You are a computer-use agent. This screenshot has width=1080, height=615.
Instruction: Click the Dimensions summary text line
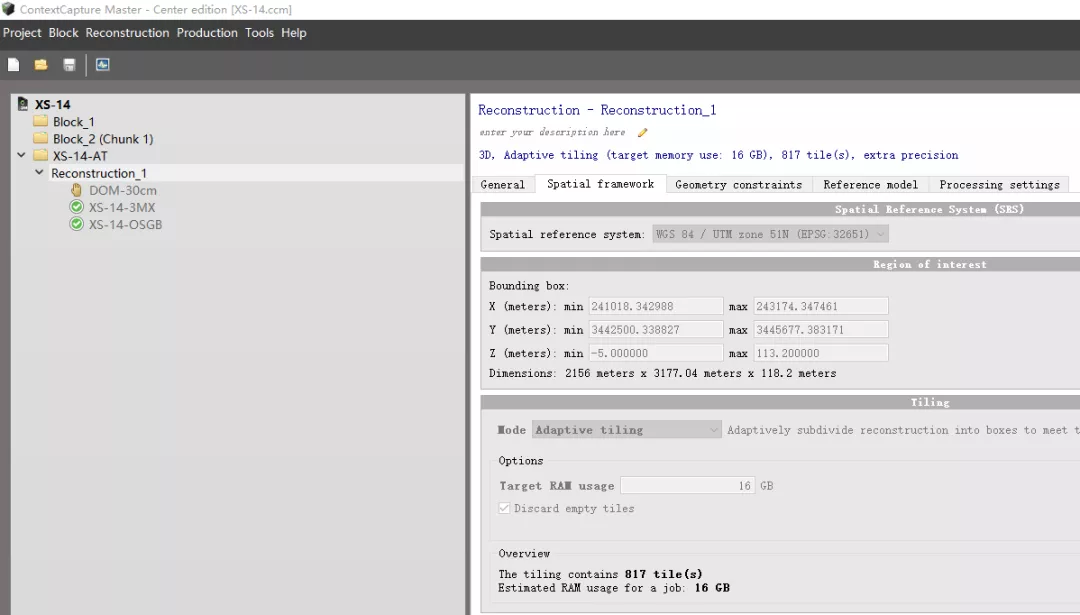click(x=663, y=373)
